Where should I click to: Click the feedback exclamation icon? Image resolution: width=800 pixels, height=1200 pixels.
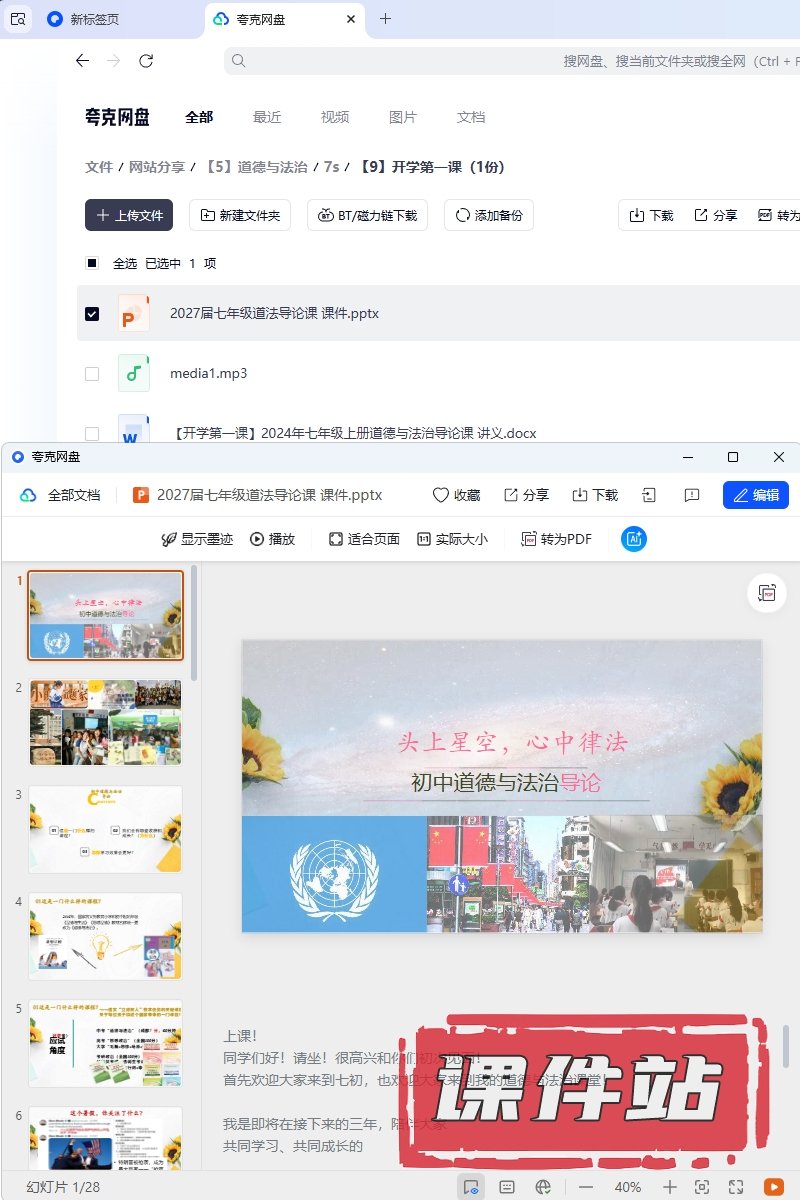click(691, 495)
